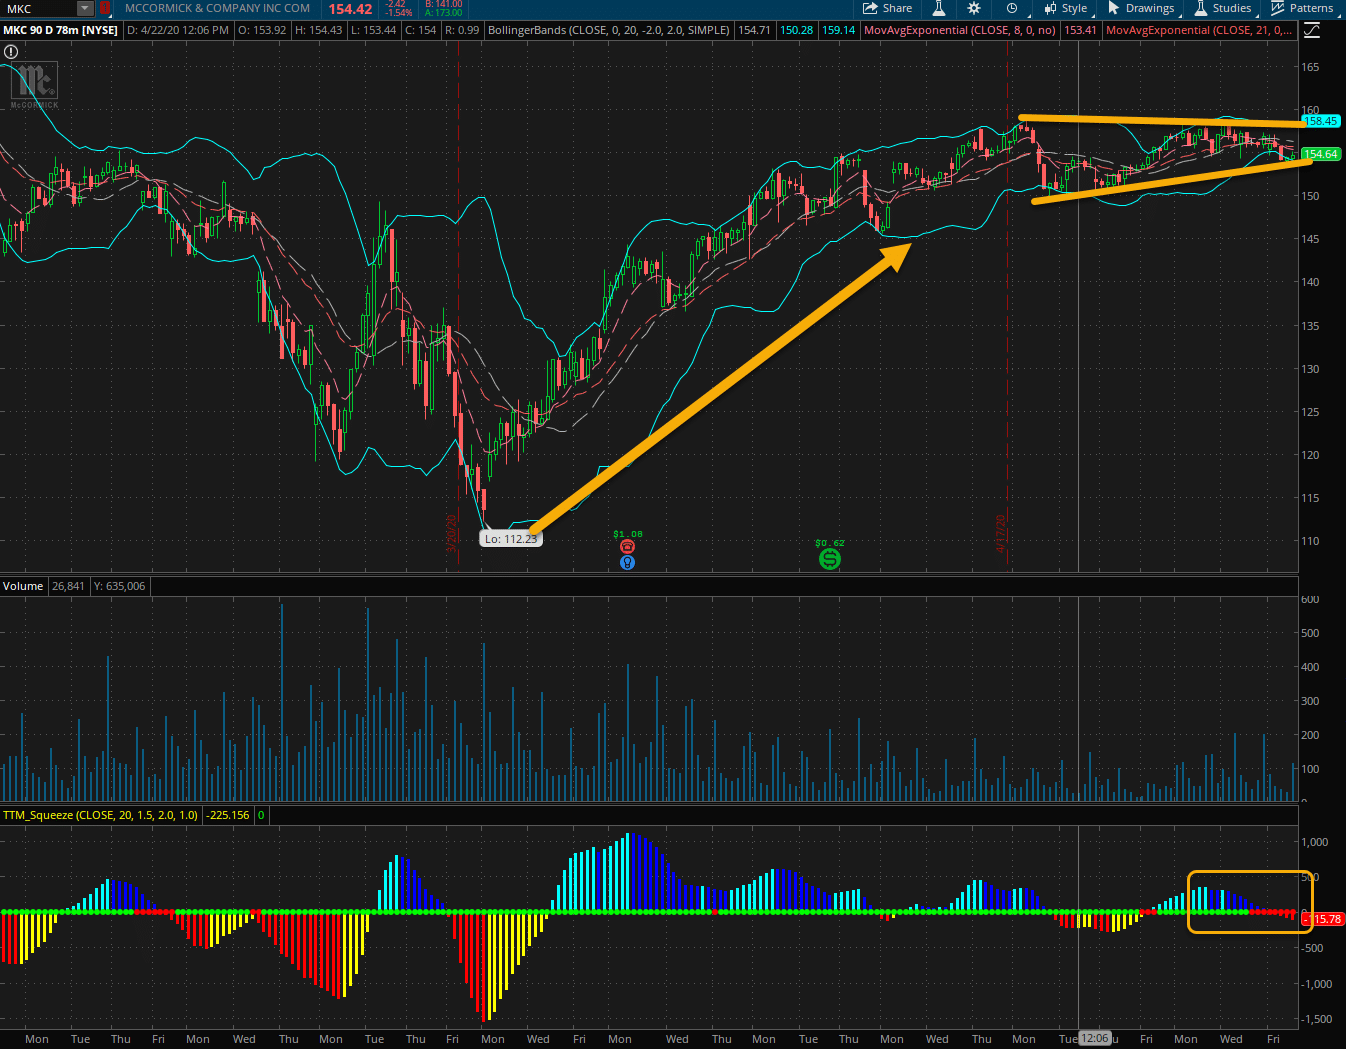Click the Bollinger value 159.14
Image resolution: width=1346 pixels, height=1049 pixels.
click(x=838, y=30)
